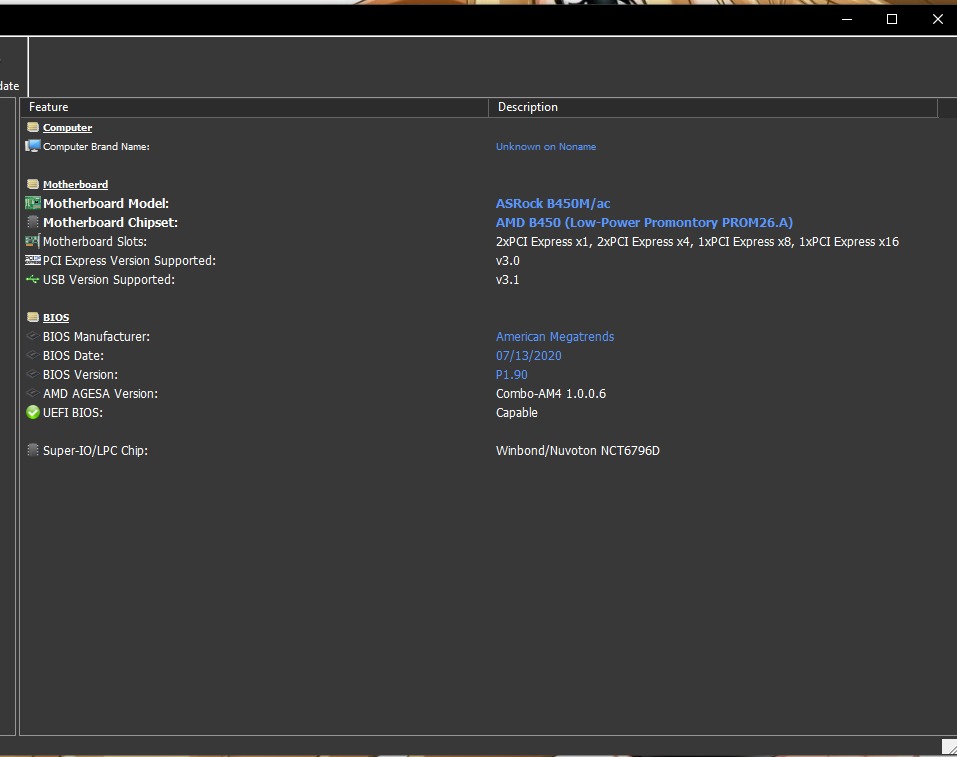Click the 07/13/2020 BIOS date value

pyautogui.click(x=529, y=355)
